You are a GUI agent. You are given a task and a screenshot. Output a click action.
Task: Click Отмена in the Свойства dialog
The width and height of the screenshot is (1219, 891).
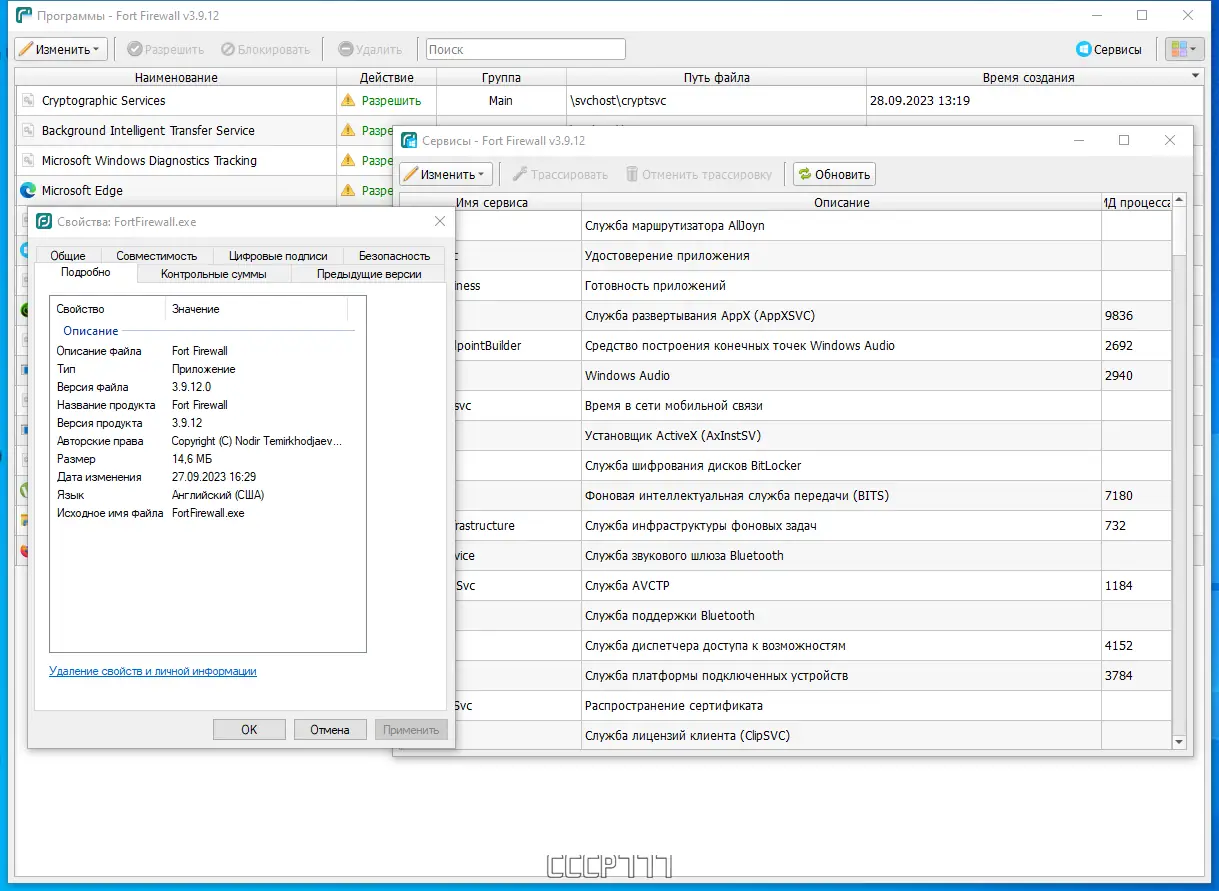click(x=330, y=729)
